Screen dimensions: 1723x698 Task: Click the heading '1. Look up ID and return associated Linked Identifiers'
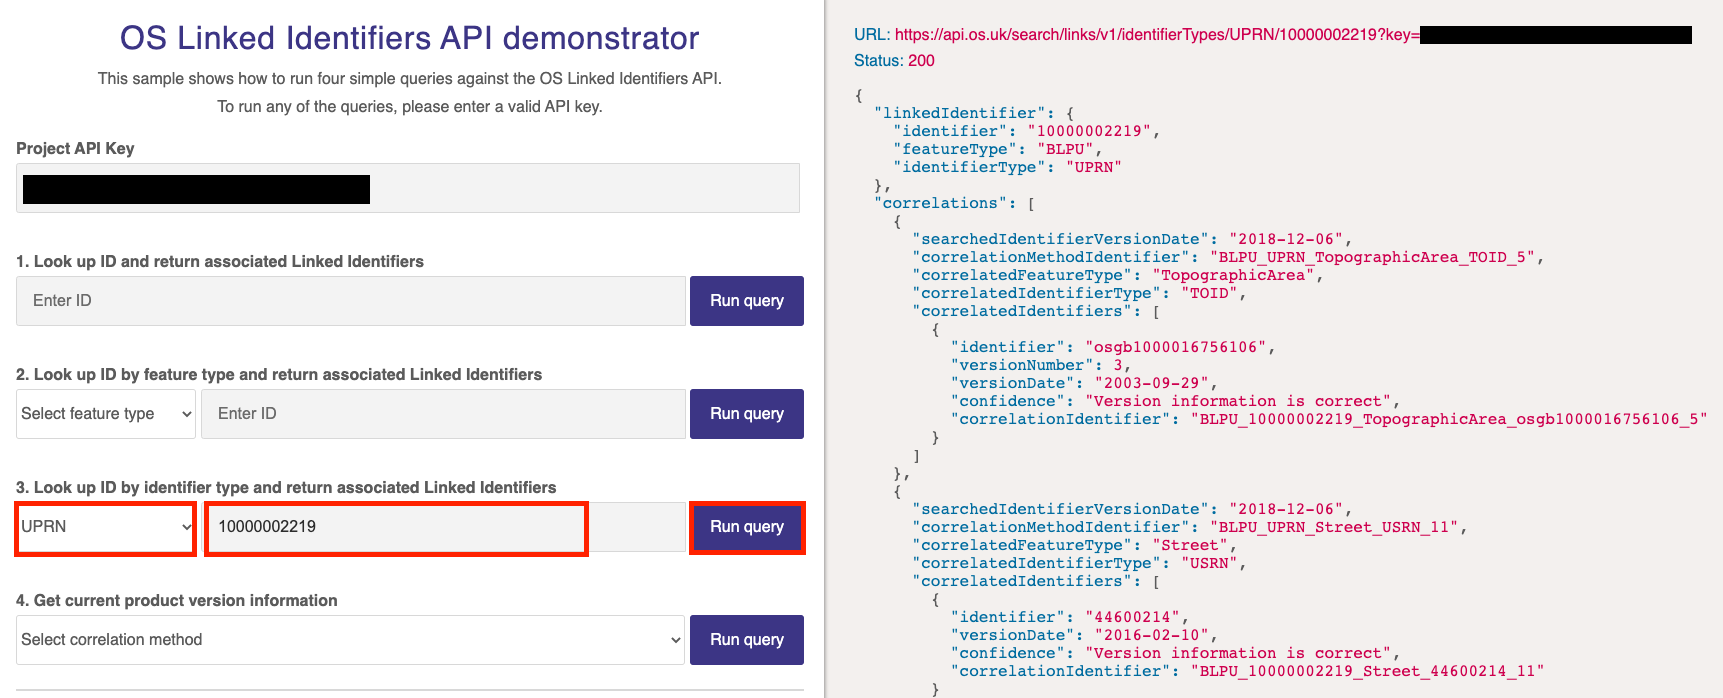pyautogui.click(x=220, y=261)
